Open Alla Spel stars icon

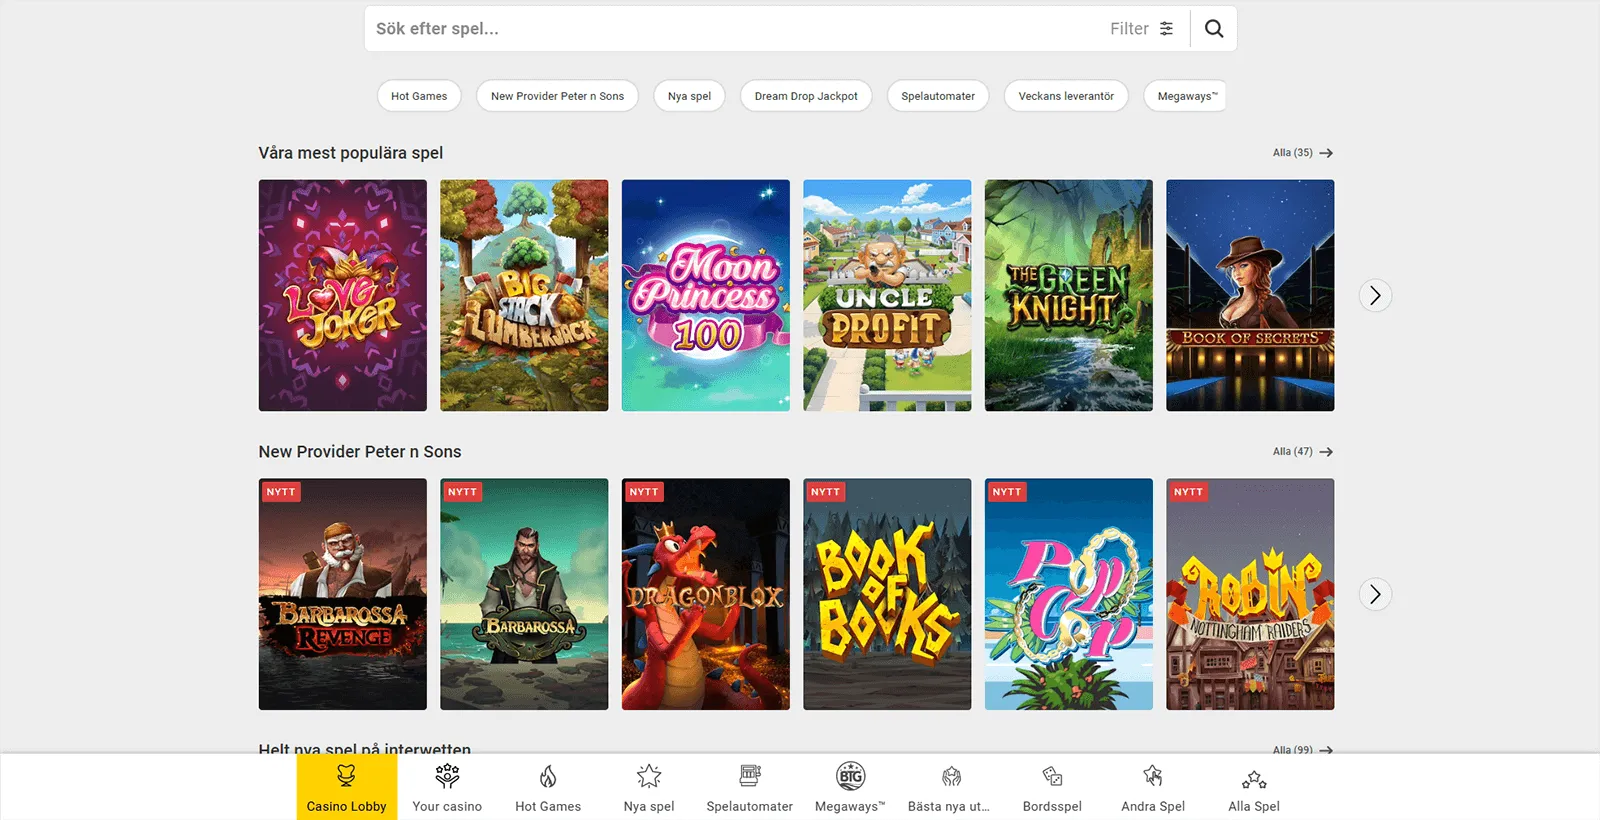[1254, 779]
